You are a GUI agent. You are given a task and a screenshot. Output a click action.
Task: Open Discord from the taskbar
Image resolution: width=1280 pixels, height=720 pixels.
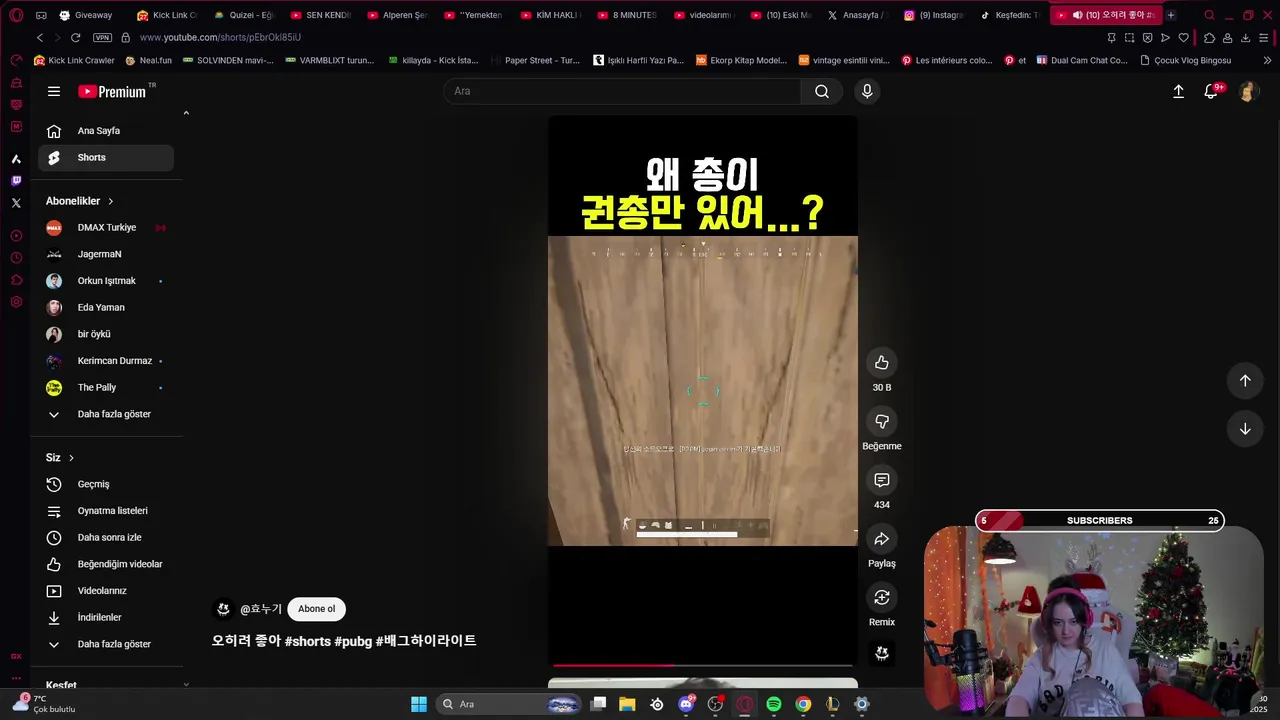(686, 704)
